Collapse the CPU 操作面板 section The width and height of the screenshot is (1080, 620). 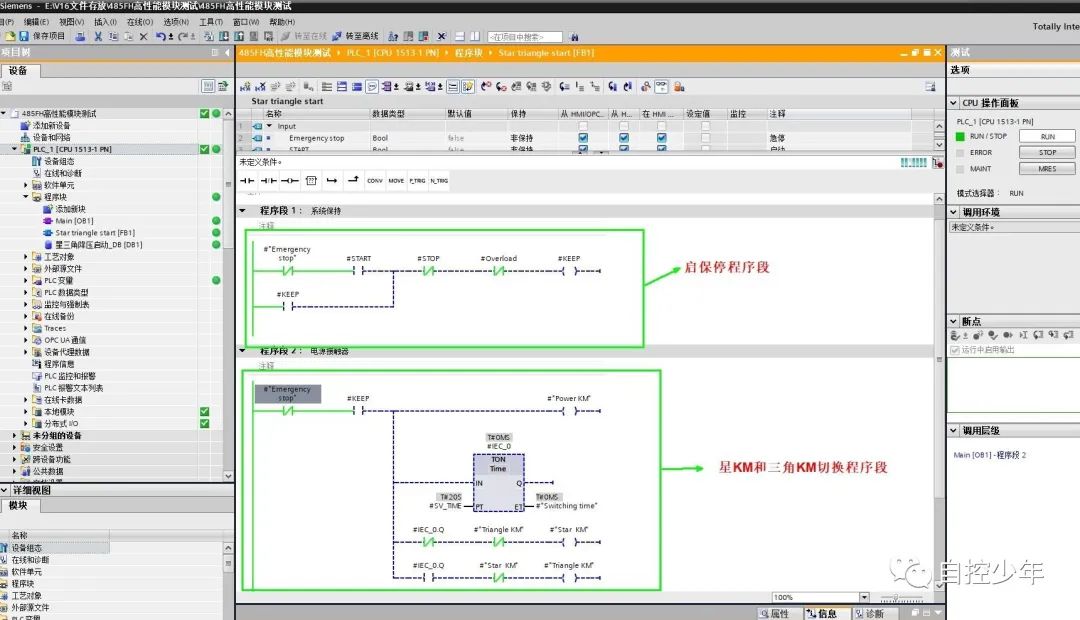coord(954,103)
